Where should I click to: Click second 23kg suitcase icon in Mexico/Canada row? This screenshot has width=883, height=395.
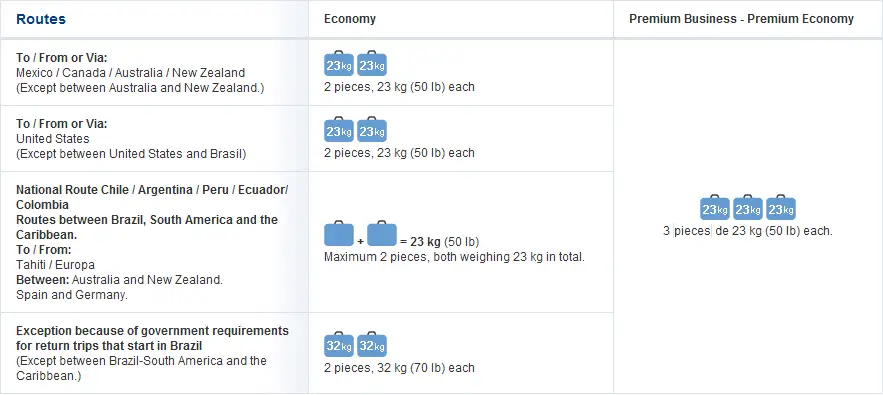(x=372, y=63)
